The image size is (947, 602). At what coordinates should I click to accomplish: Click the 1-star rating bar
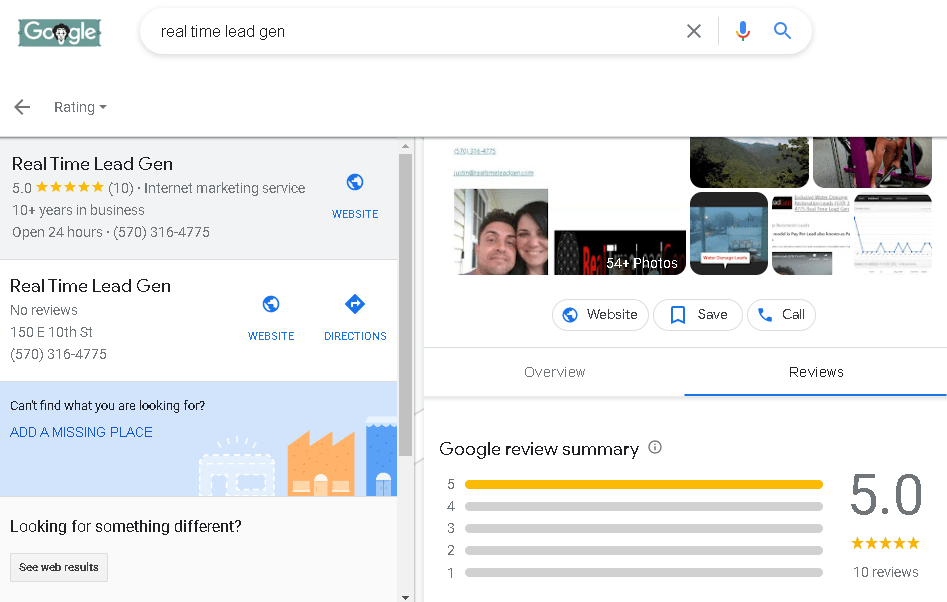tap(644, 572)
